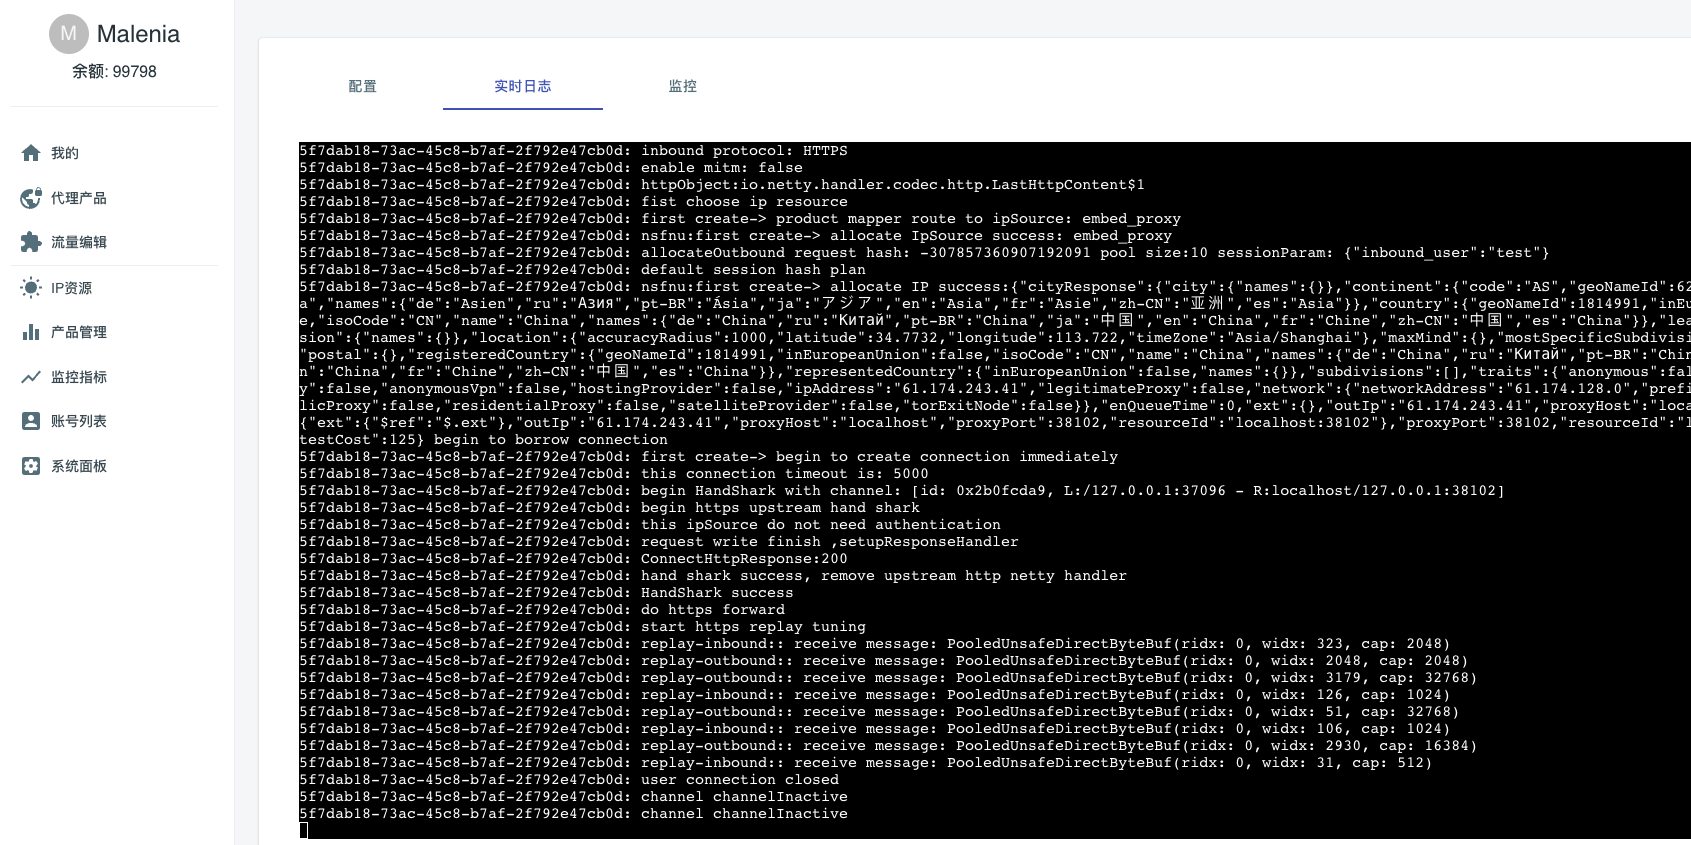This screenshot has width=1691, height=845.
Task: Click the home icon beside 我的
Action: click(31, 153)
